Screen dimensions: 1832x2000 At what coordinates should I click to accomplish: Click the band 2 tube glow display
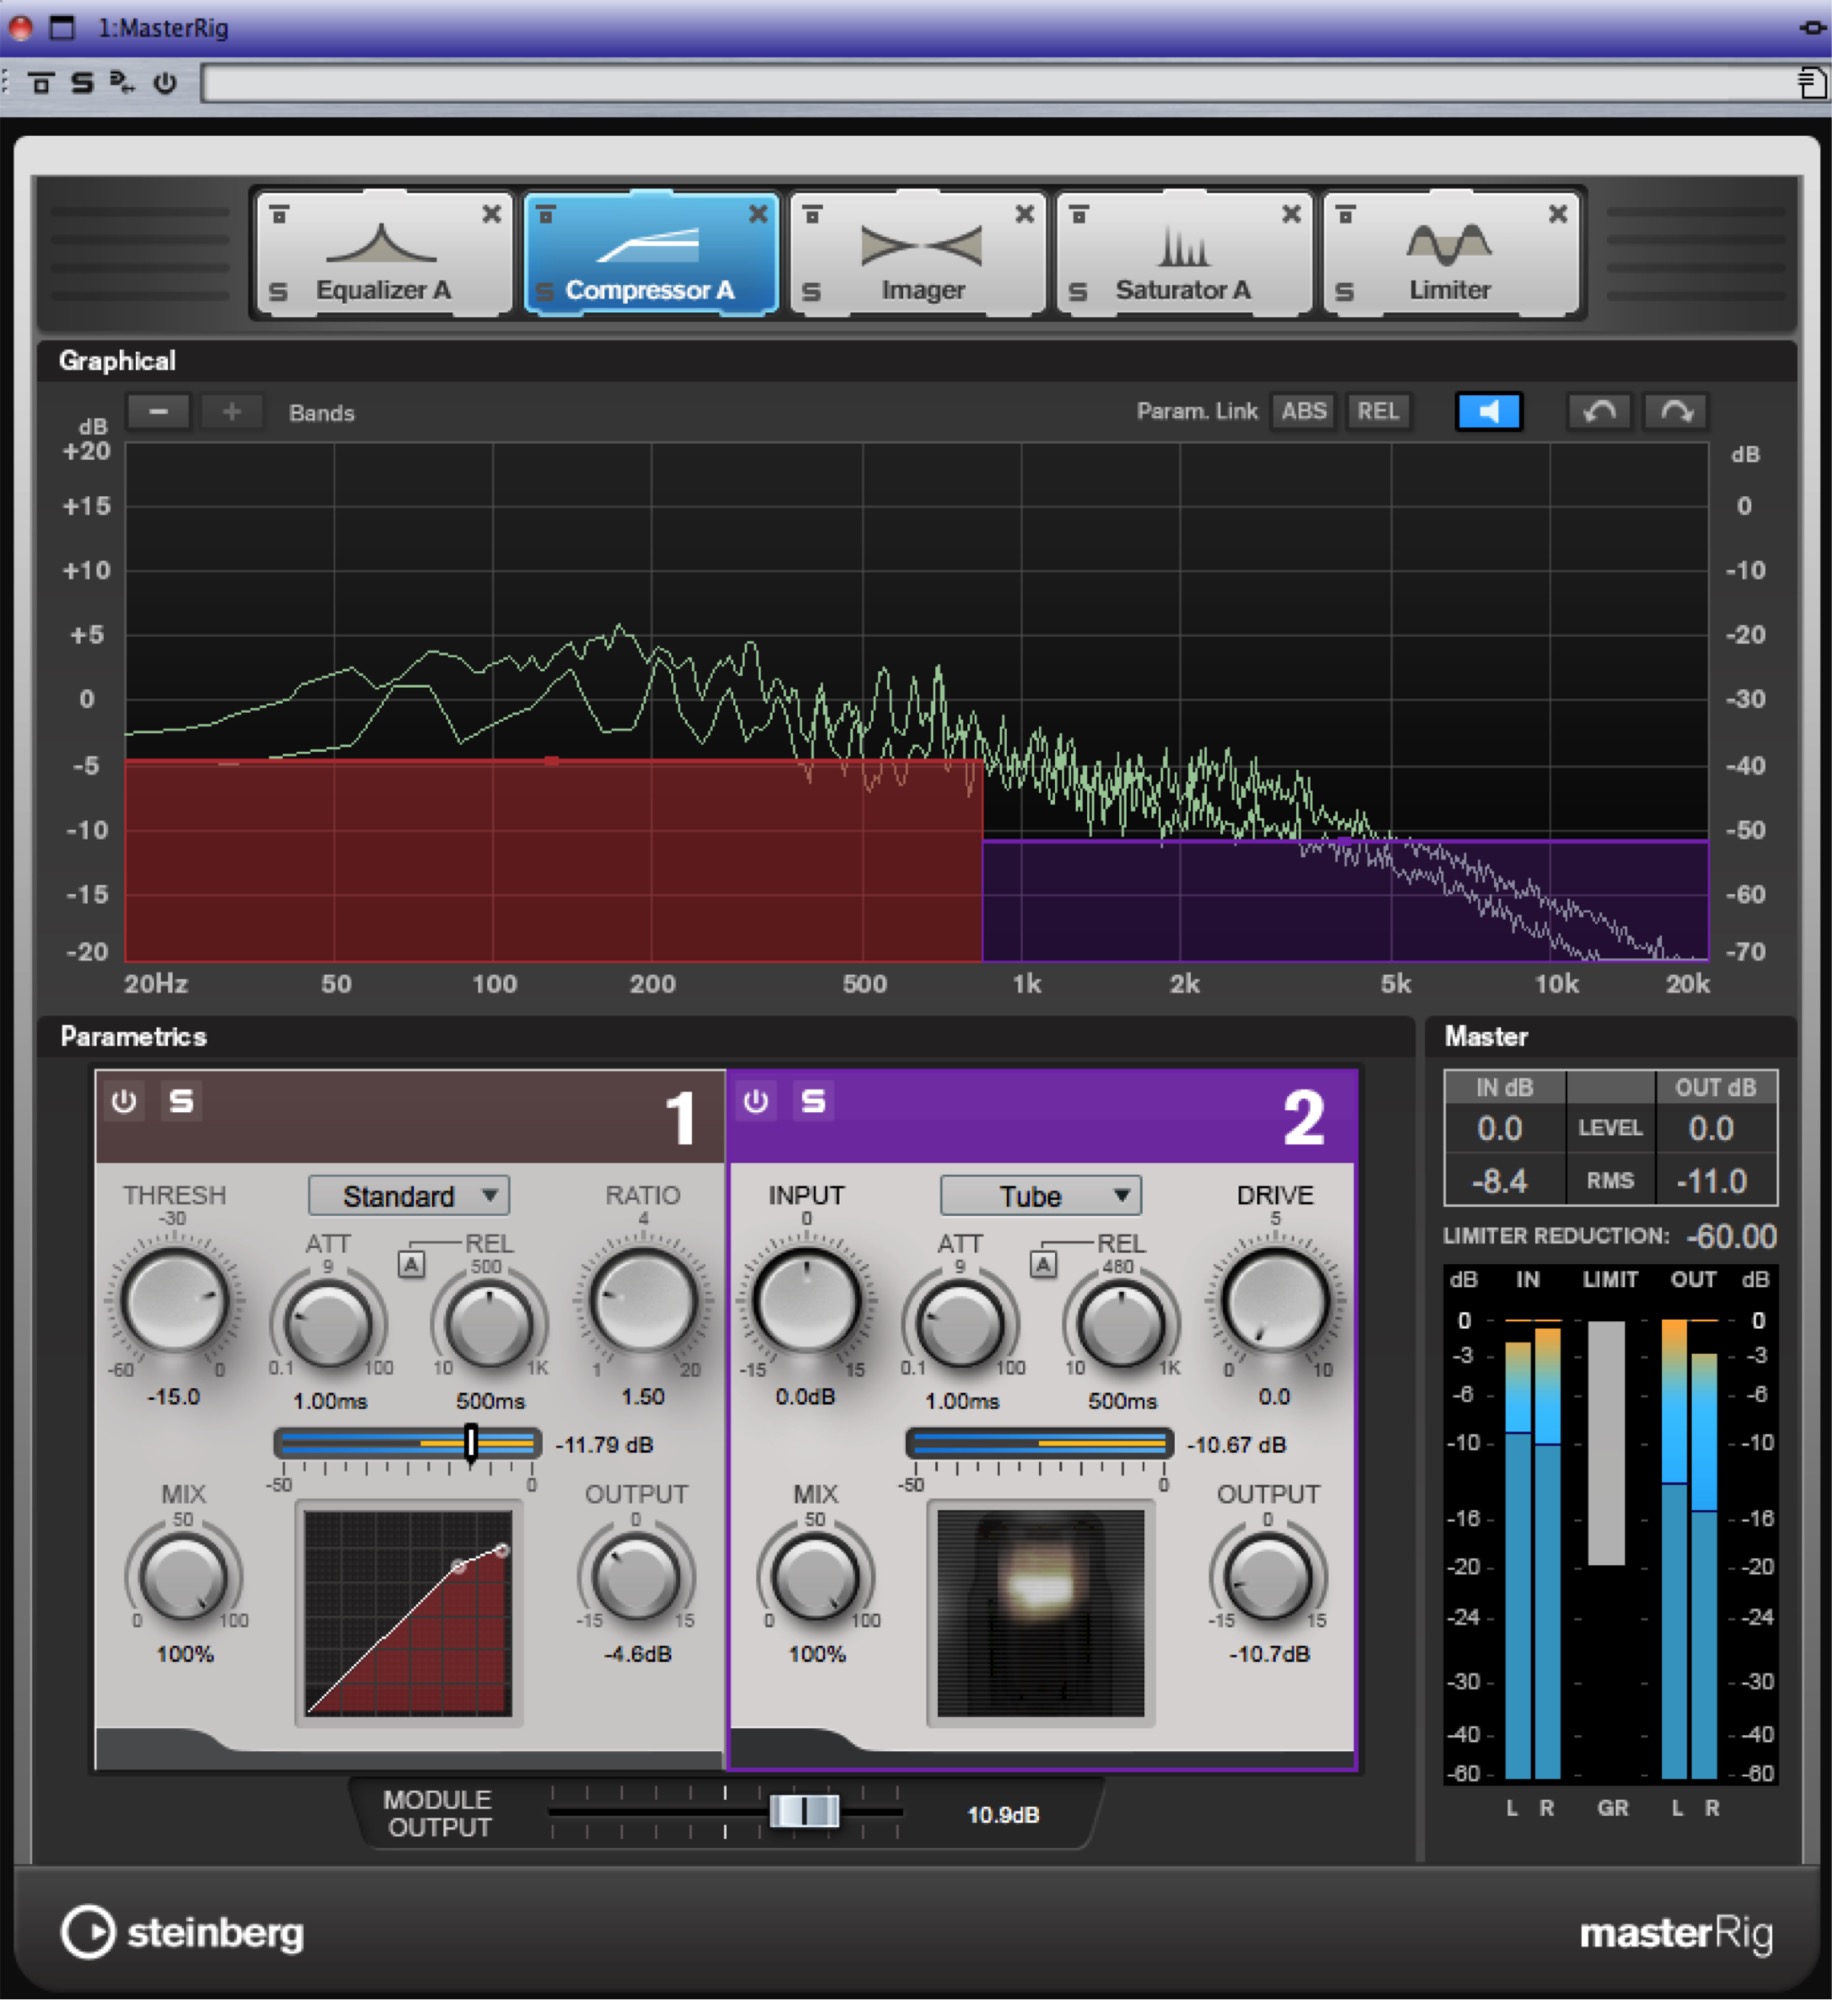pyautogui.click(x=1040, y=1612)
